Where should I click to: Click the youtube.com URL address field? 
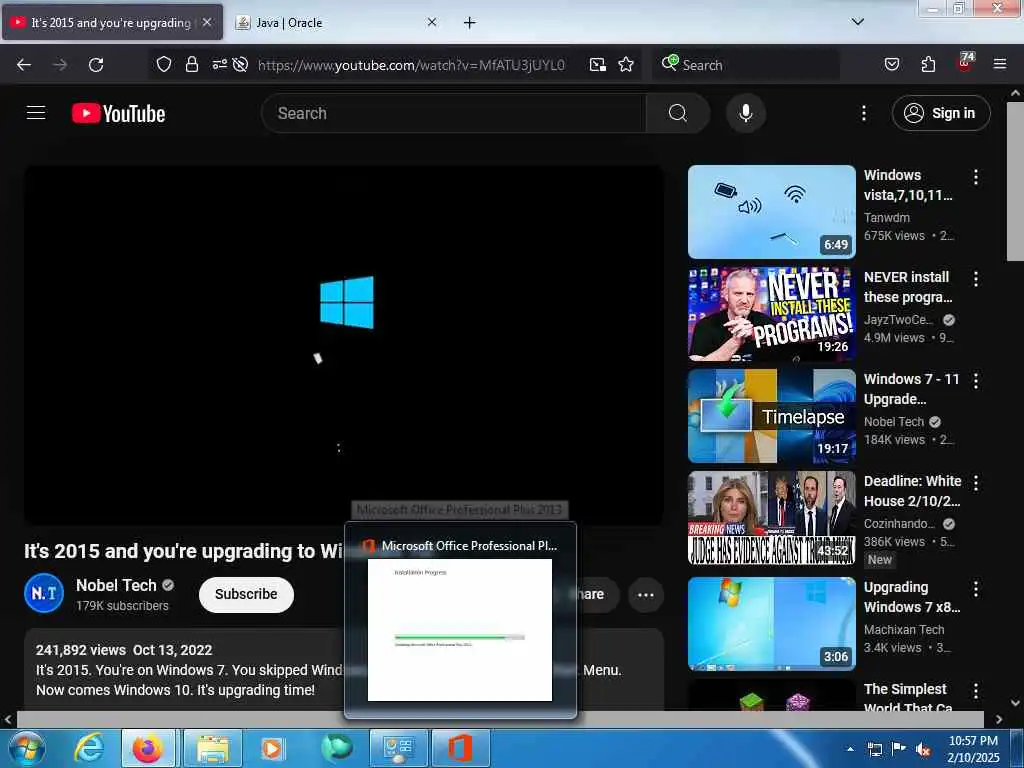pyautogui.click(x=411, y=65)
